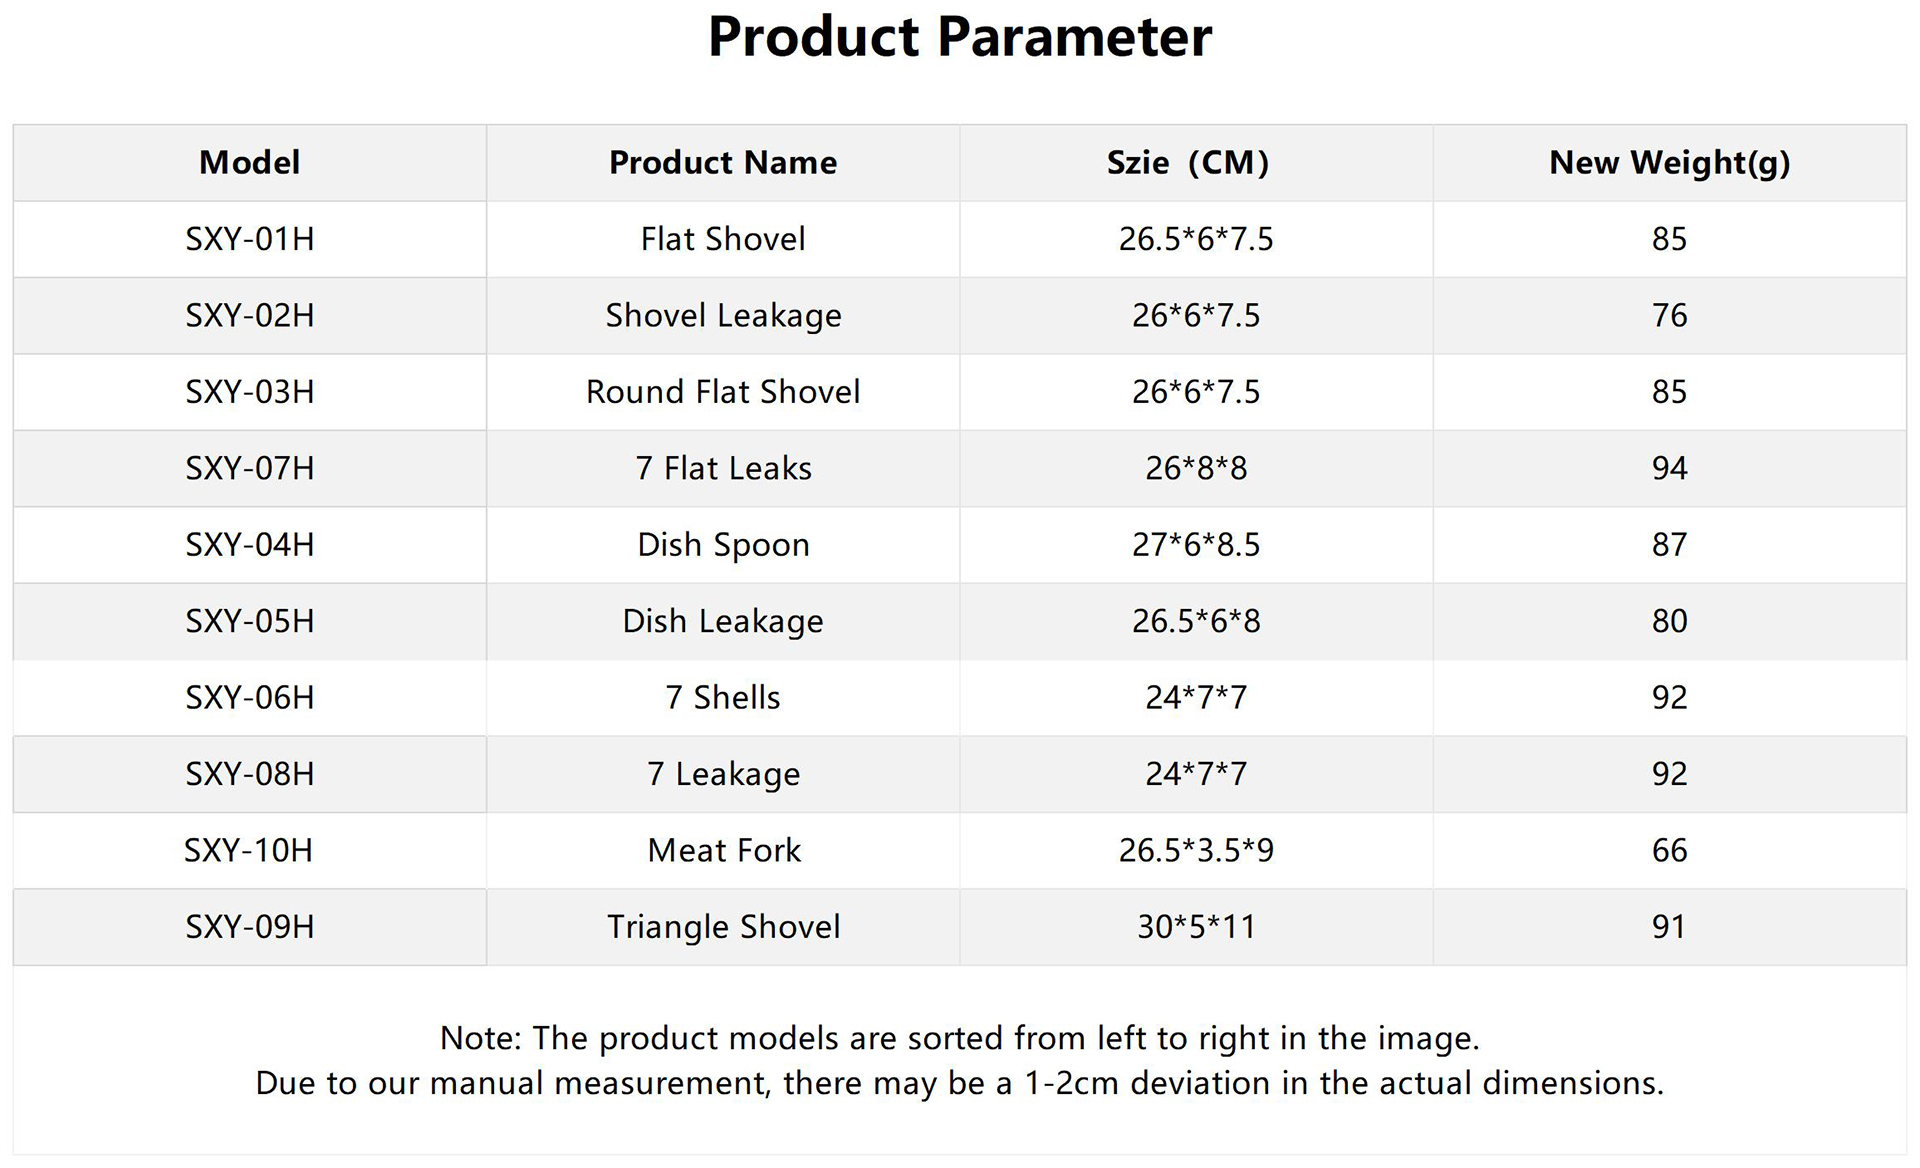The width and height of the screenshot is (1920, 1168).
Task: Select the Dish Spoon product name
Action: (722, 545)
